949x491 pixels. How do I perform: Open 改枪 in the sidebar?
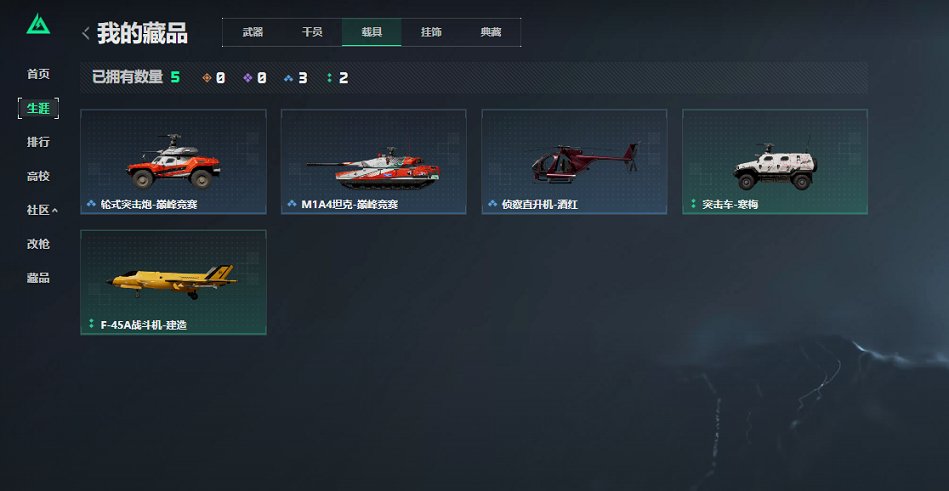point(38,244)
